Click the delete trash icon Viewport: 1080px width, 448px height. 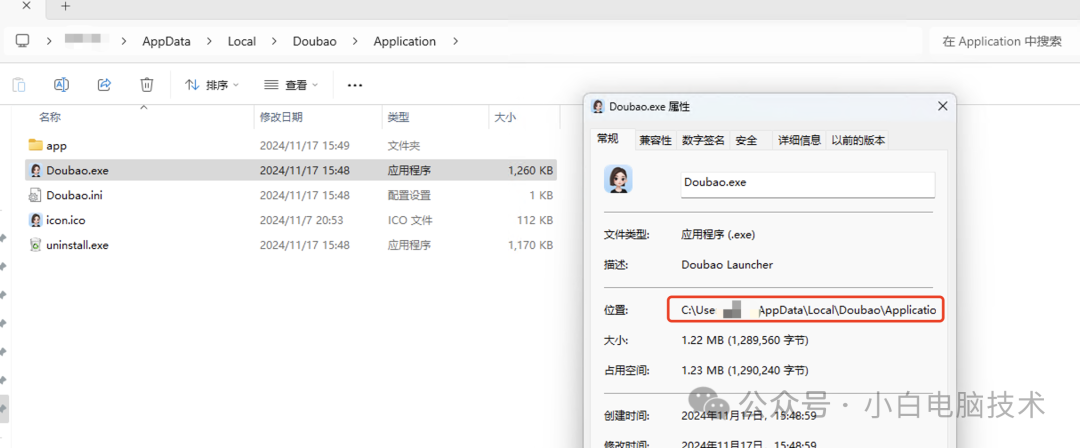(147, 85)
